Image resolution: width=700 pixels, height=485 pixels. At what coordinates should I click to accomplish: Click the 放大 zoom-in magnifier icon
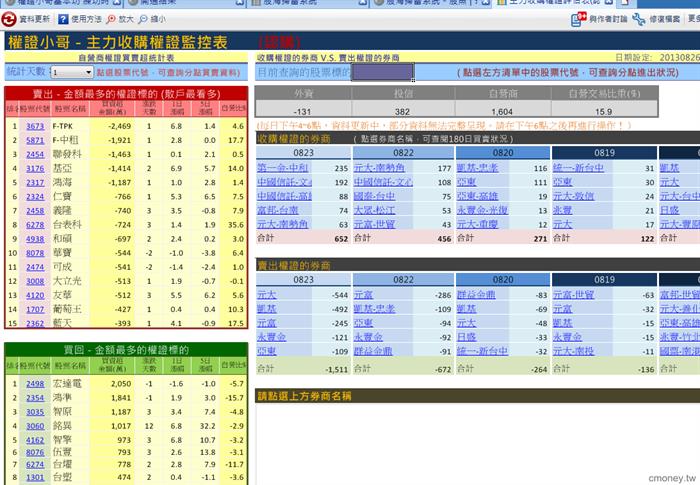(111, 19)
